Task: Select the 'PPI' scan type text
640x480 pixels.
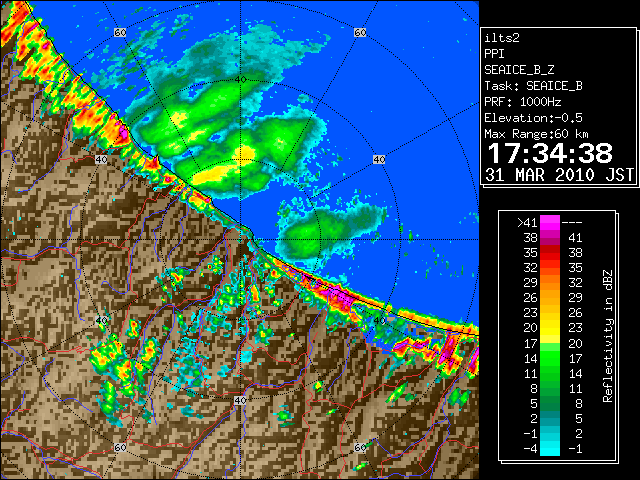Action: (494, 54)
